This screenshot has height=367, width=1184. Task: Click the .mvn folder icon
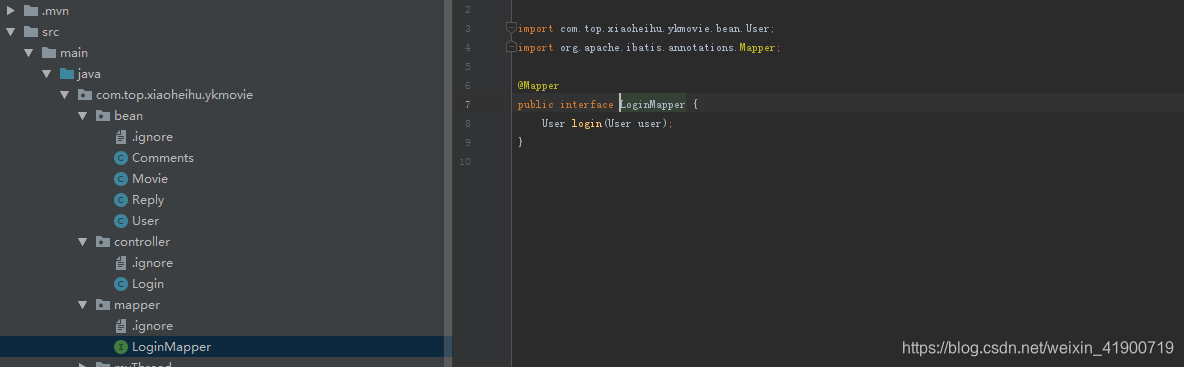coord(30,11)
